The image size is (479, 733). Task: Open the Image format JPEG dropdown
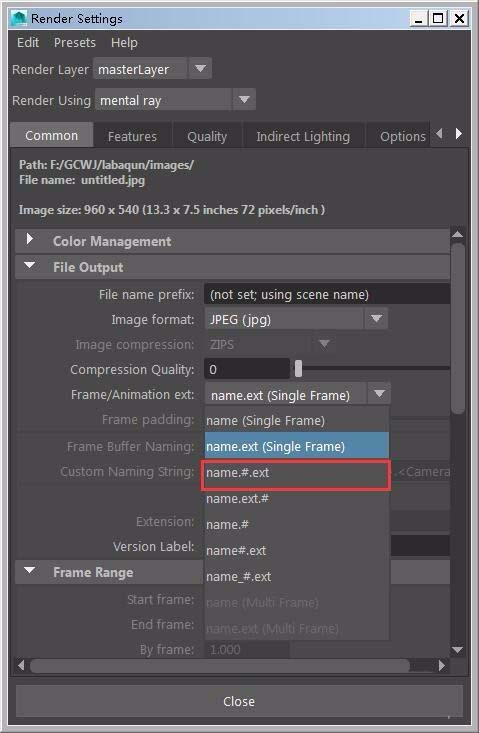(296, 320)
